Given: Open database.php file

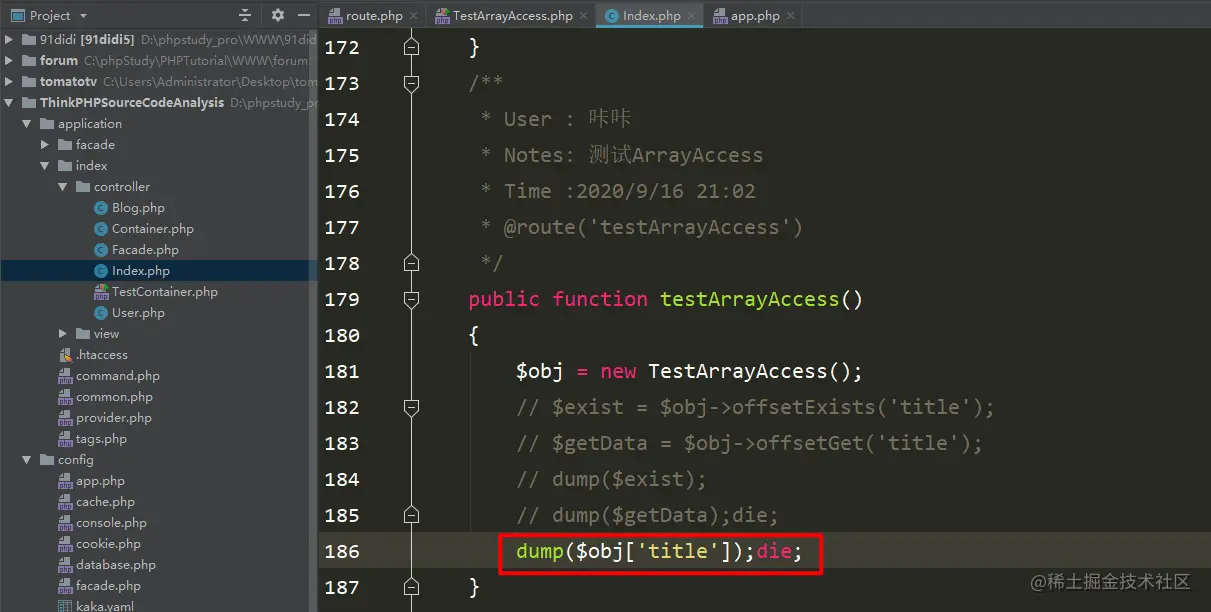Looking at the screenshot, I should (116, 565).
